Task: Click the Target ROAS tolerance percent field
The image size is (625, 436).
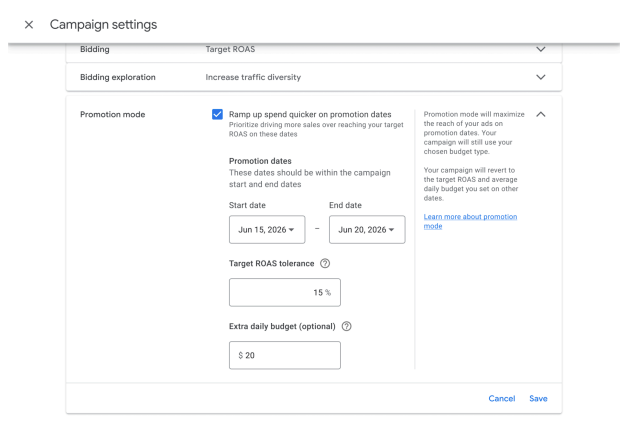Action: (x=285, y=293)
